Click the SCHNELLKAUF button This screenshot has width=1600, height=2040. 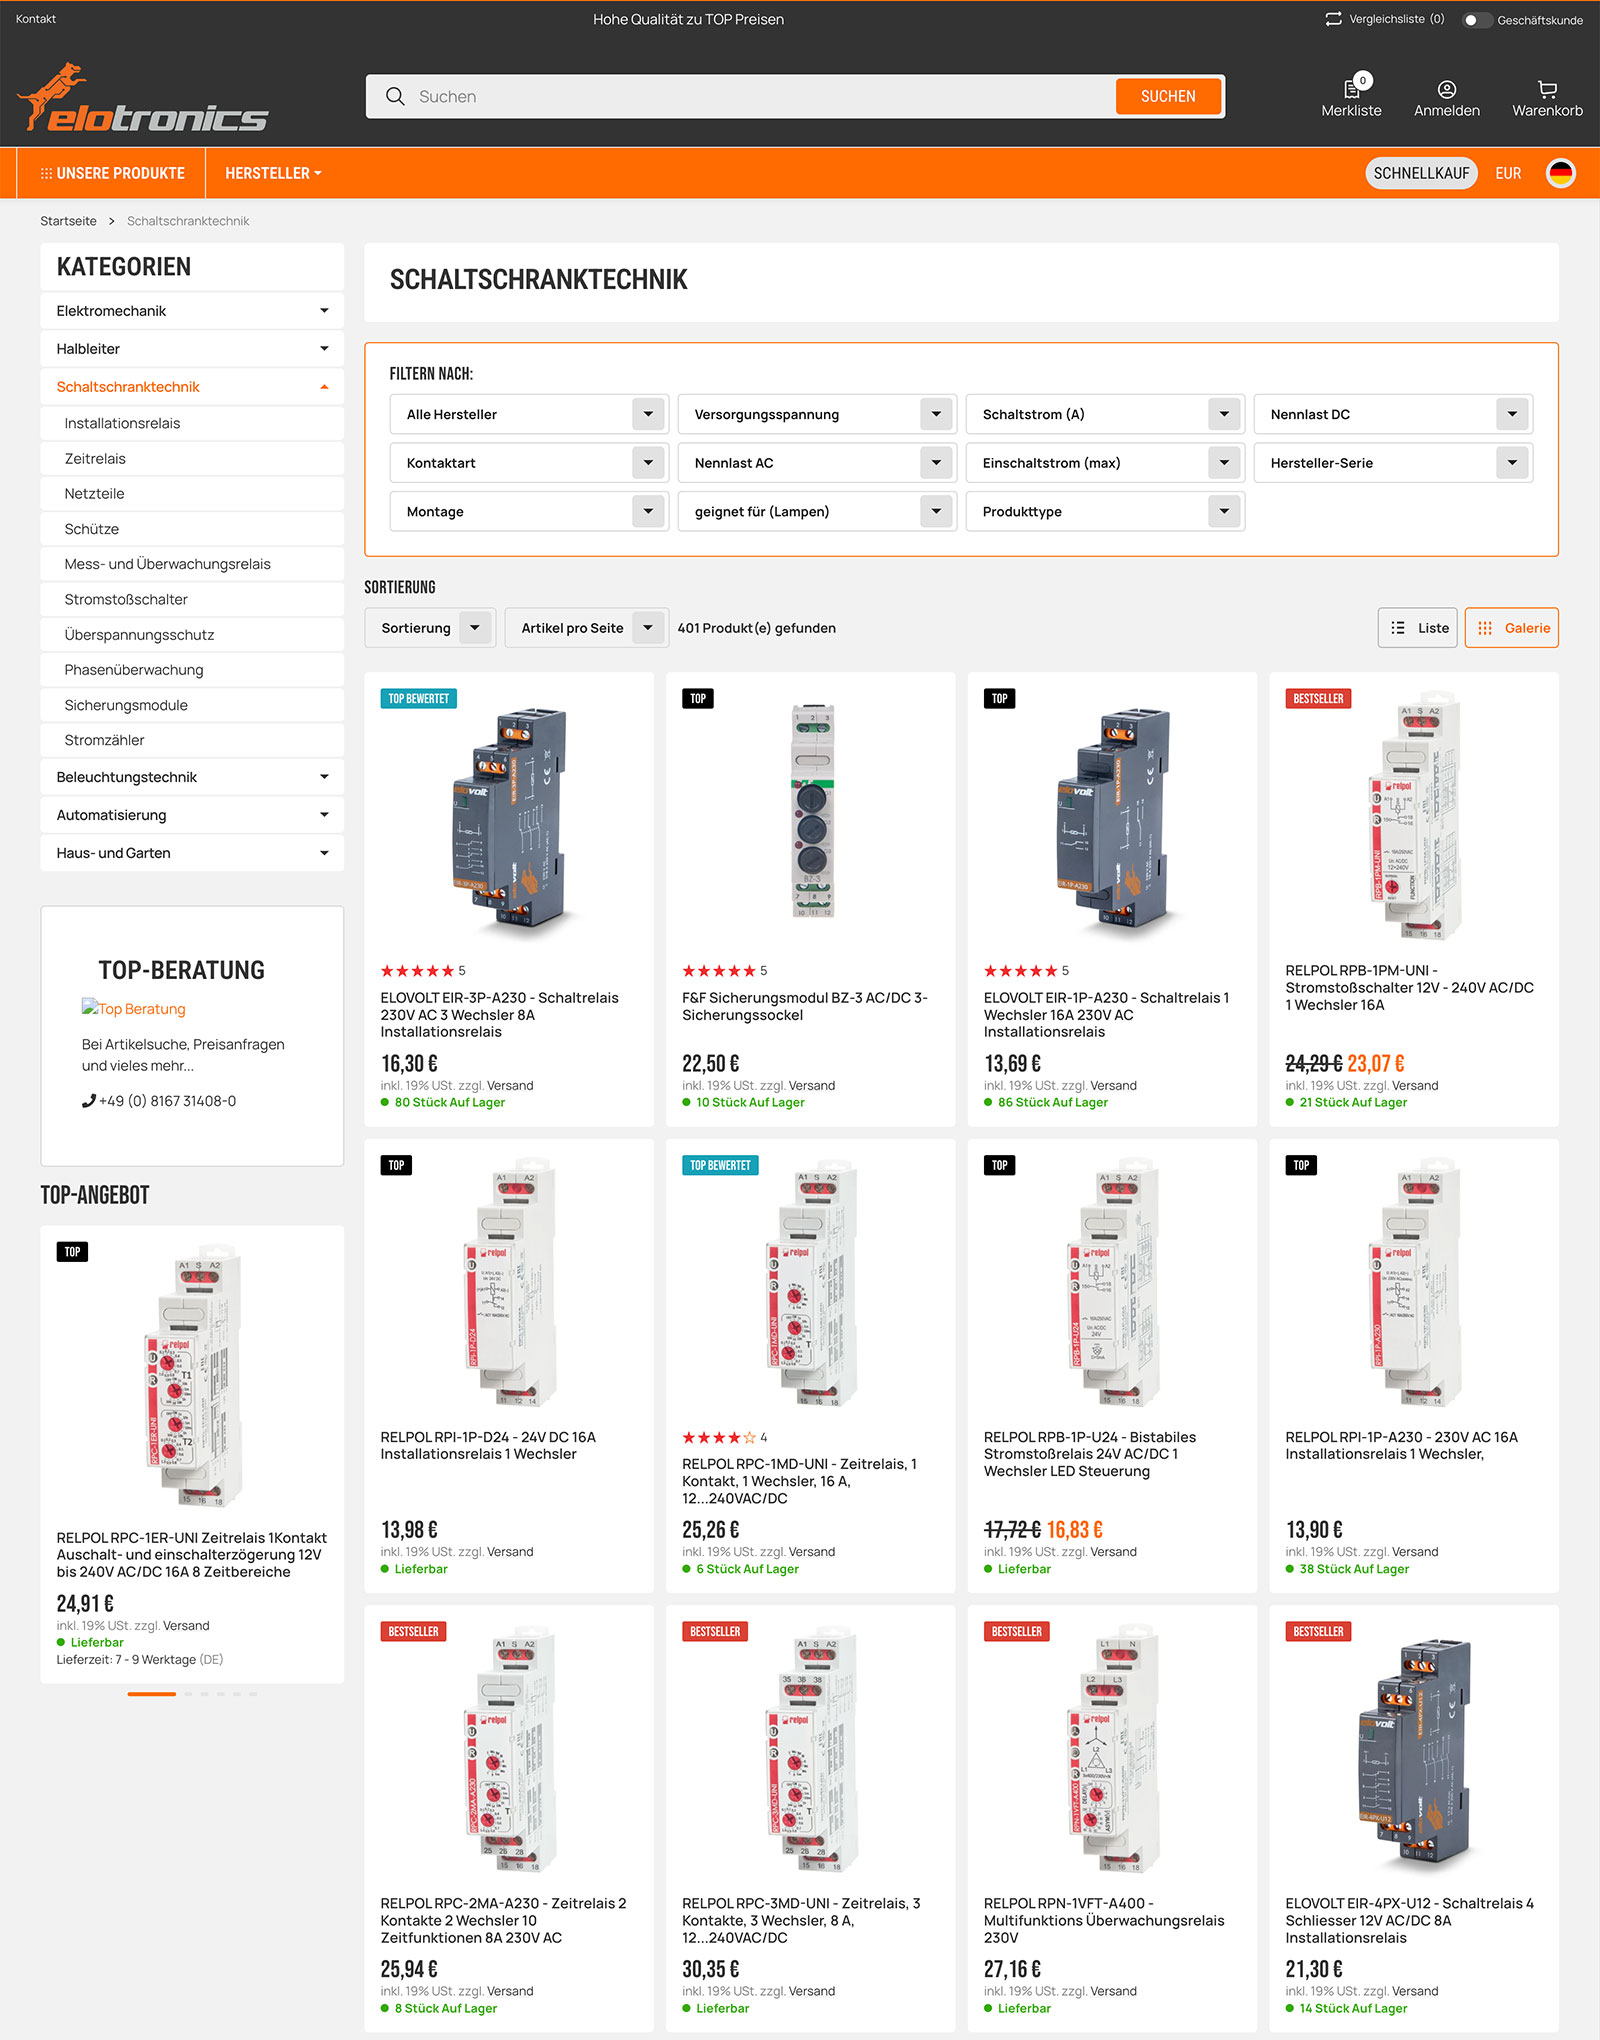point(1421,173)
